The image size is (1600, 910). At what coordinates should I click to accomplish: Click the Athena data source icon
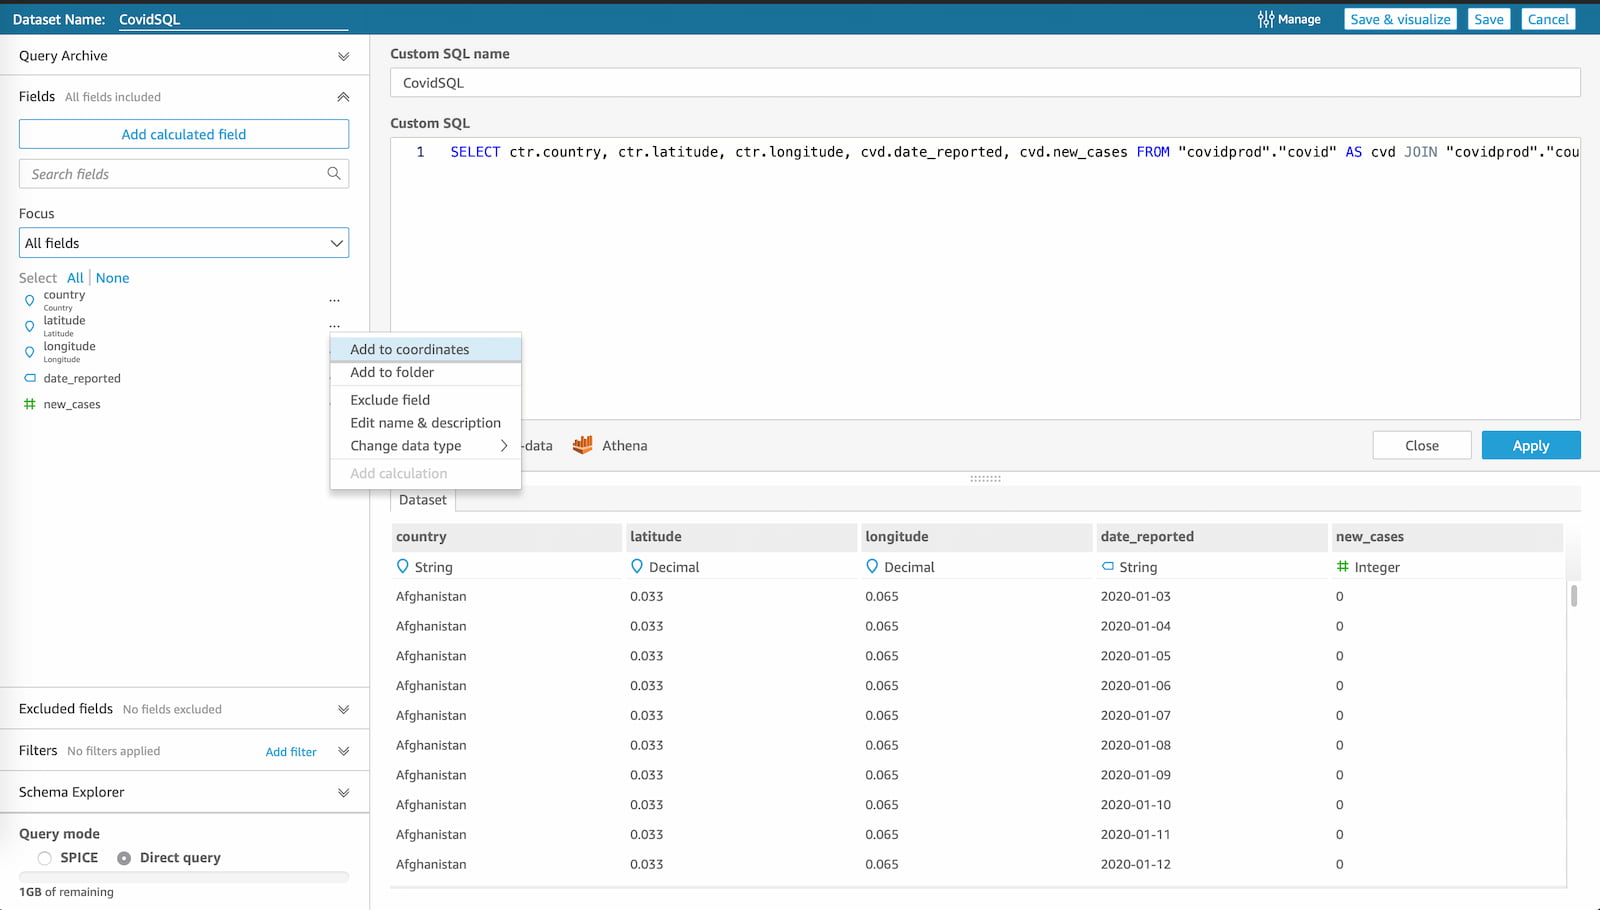pos(584,445)
